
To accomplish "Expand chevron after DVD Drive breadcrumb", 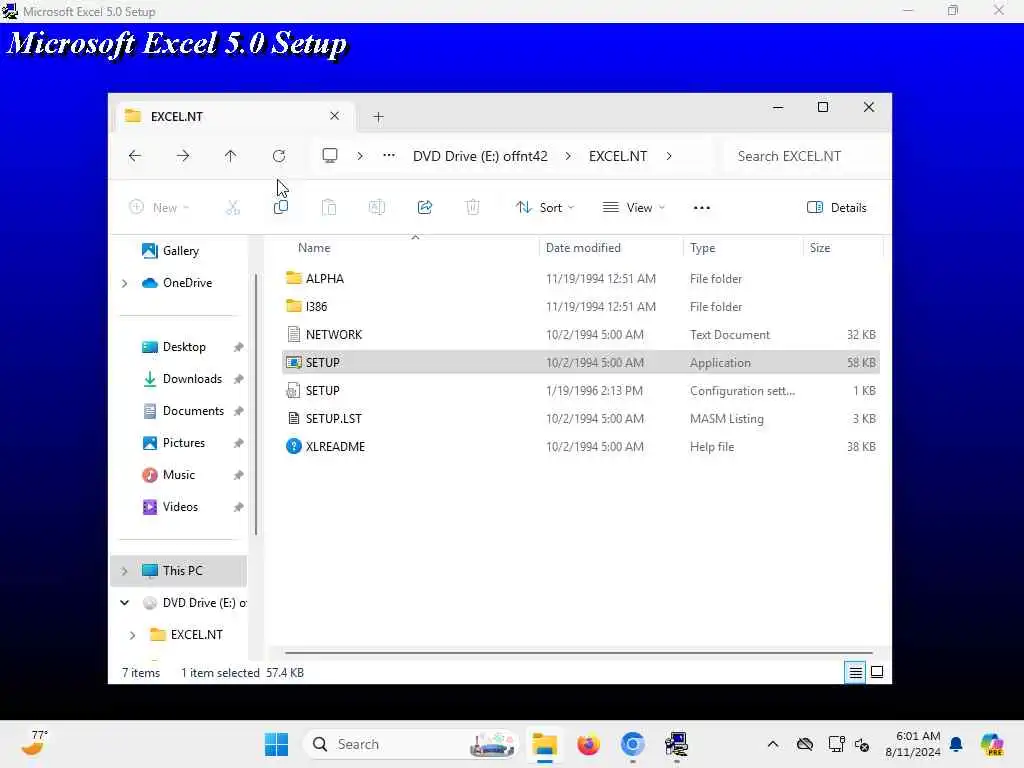I will (x=568, y=156).
